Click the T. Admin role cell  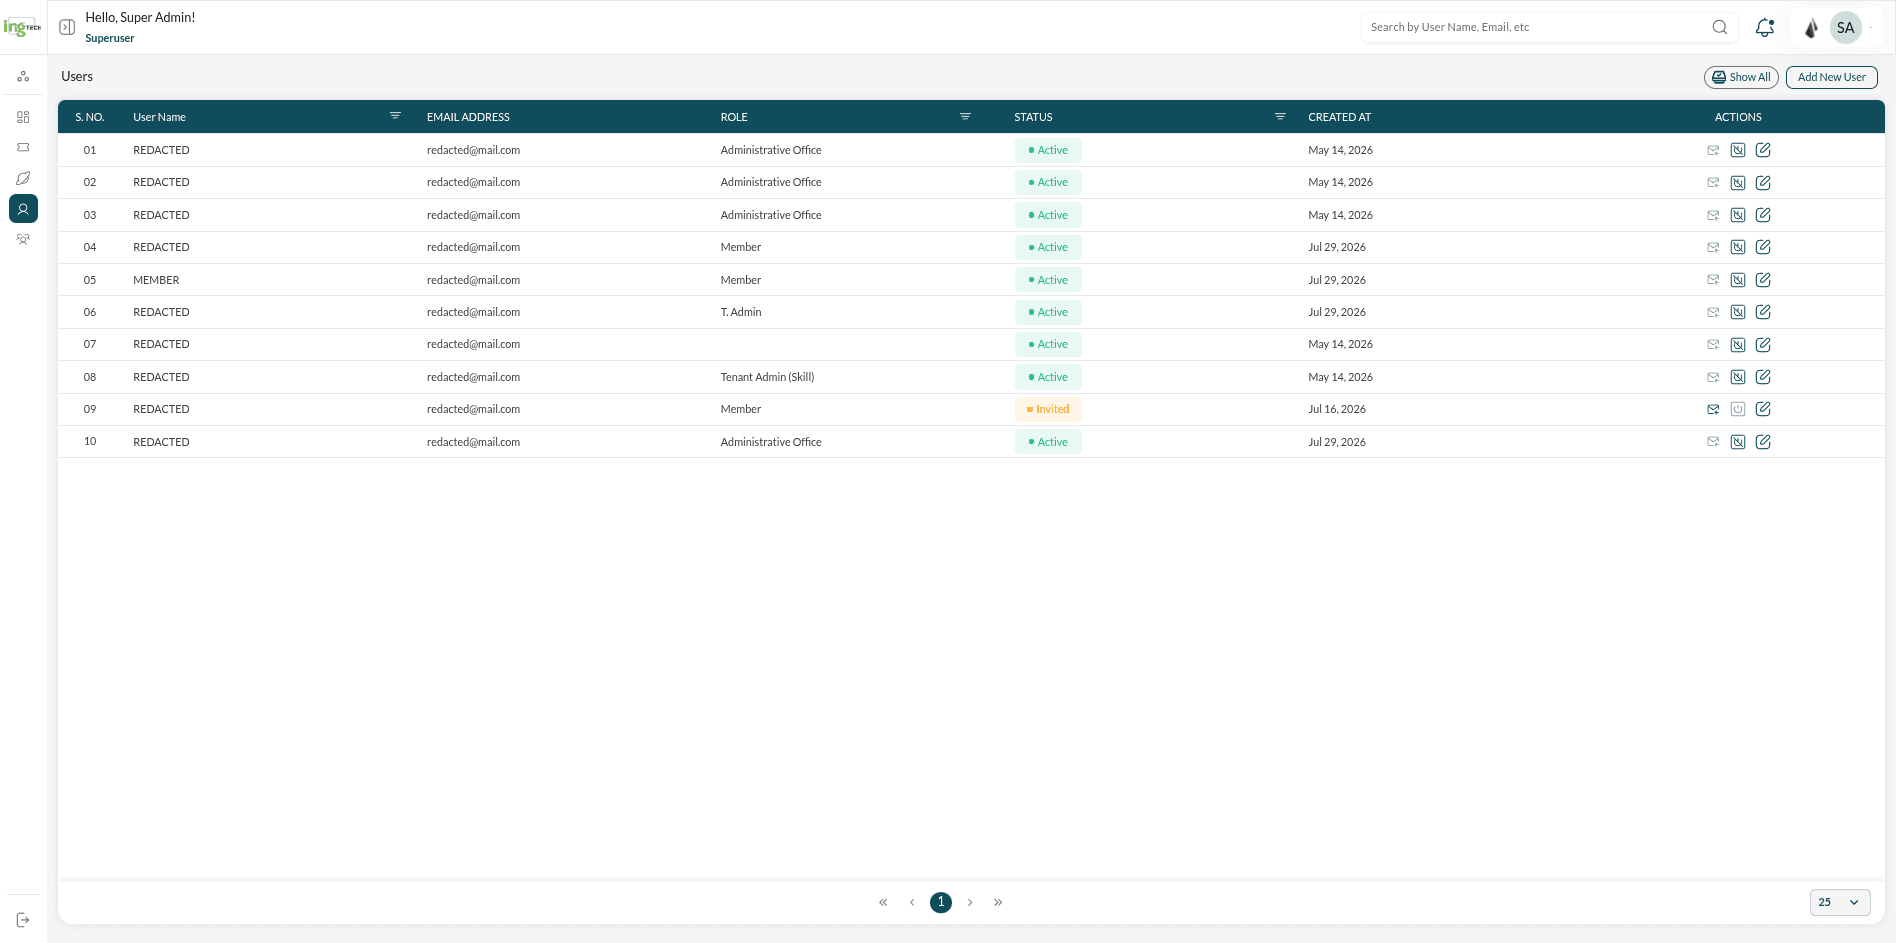point(741,312)
